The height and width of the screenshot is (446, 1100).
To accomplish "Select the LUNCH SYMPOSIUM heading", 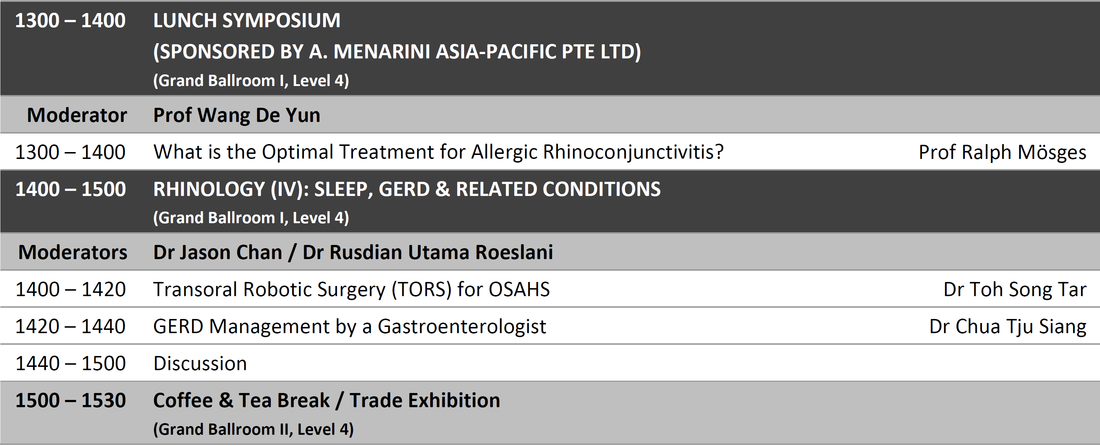I will (247, 20).
